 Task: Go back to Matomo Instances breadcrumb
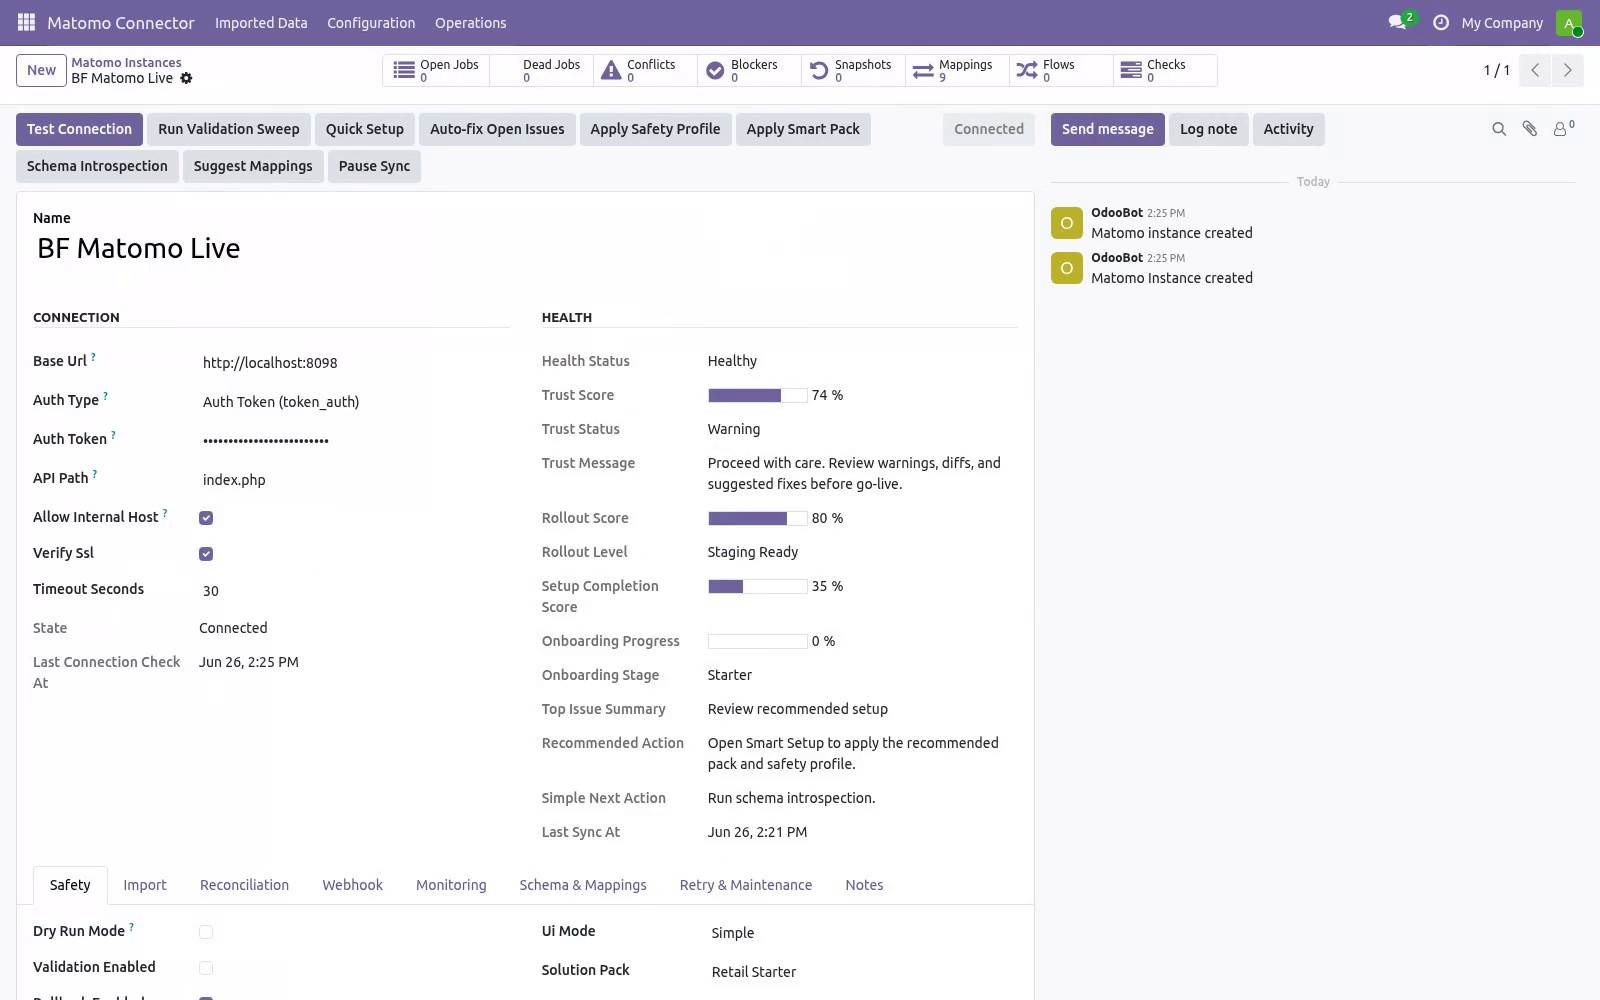126,62
